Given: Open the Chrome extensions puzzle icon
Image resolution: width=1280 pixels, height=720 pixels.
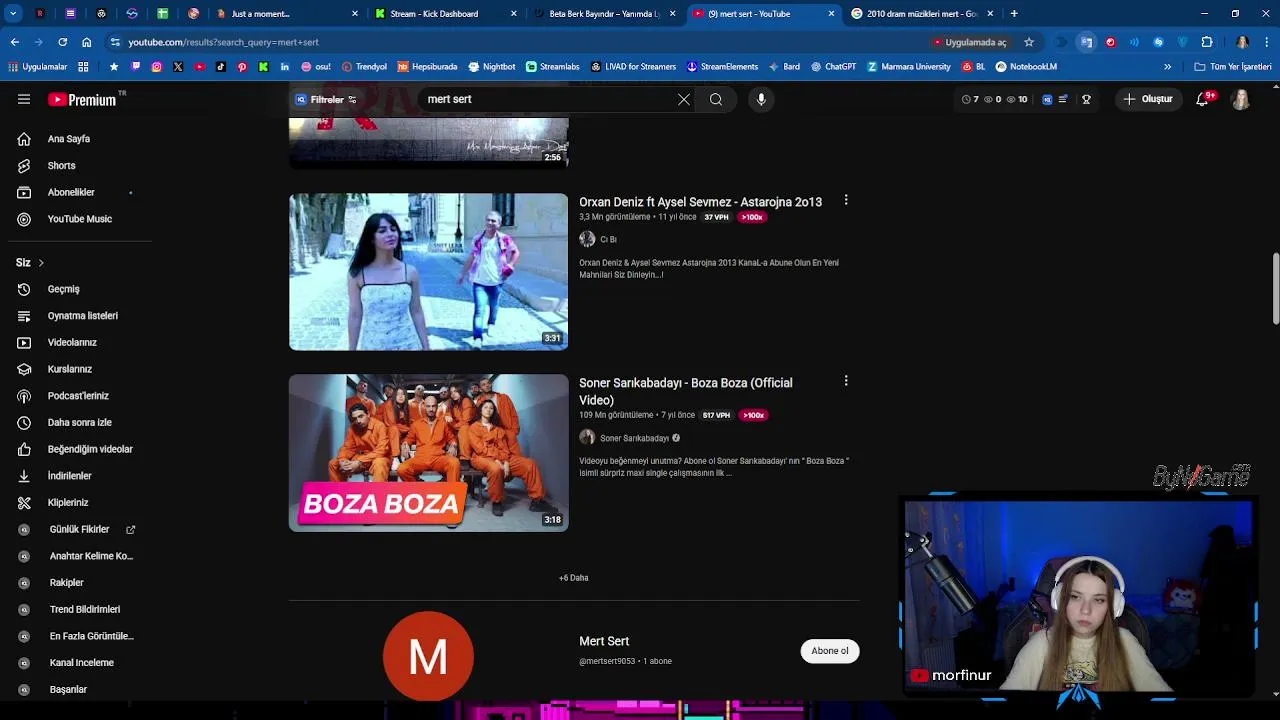Looking at the screenshot, I should [x=1207, y=42].
